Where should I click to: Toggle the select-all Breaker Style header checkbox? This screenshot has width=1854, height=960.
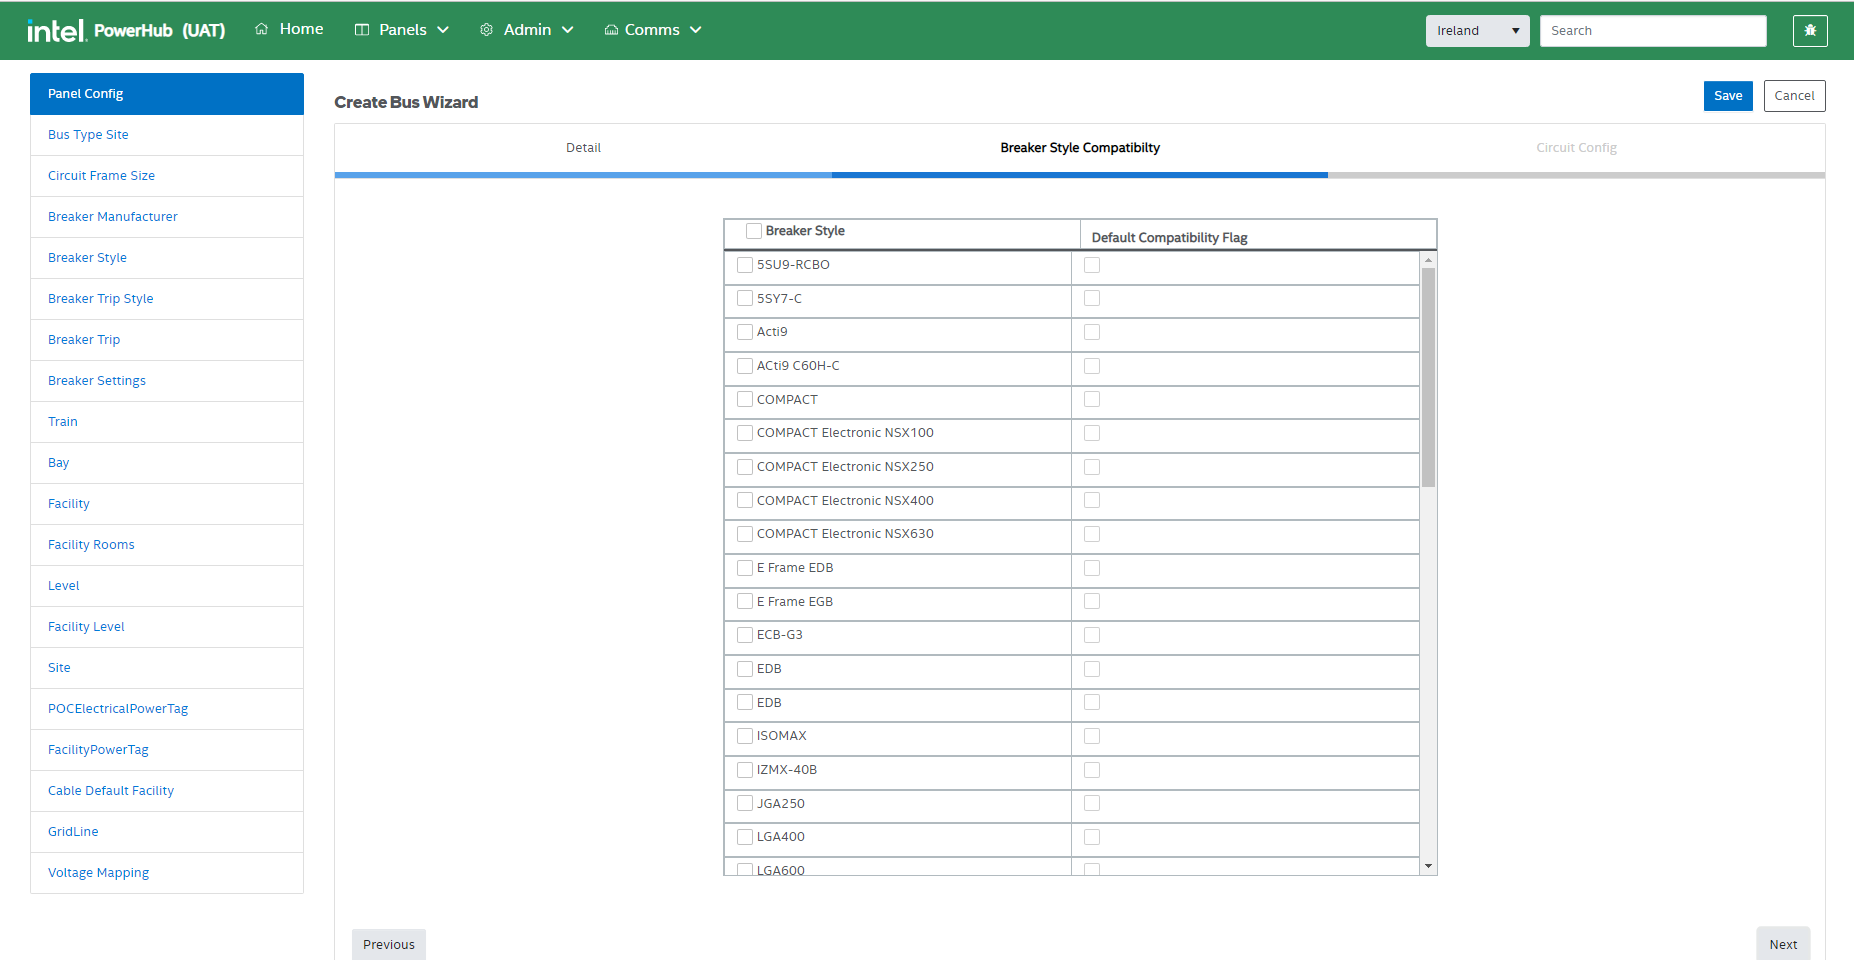754,231
